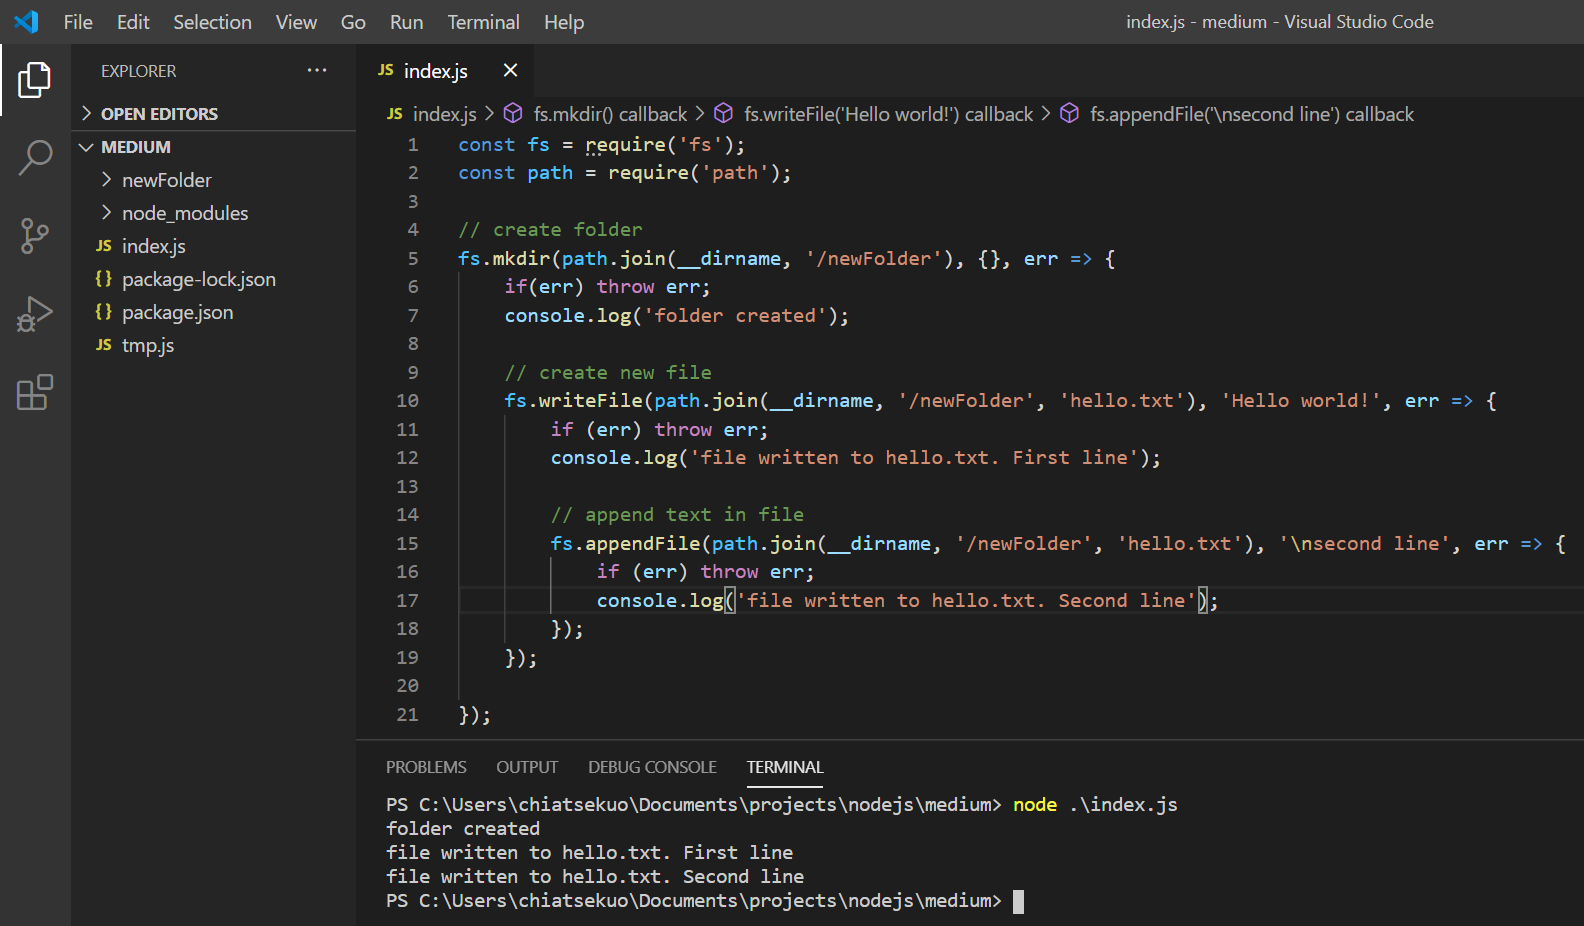Open the Selection menu
Viewport: 1584px width, 926px height.
click(212, 22)
